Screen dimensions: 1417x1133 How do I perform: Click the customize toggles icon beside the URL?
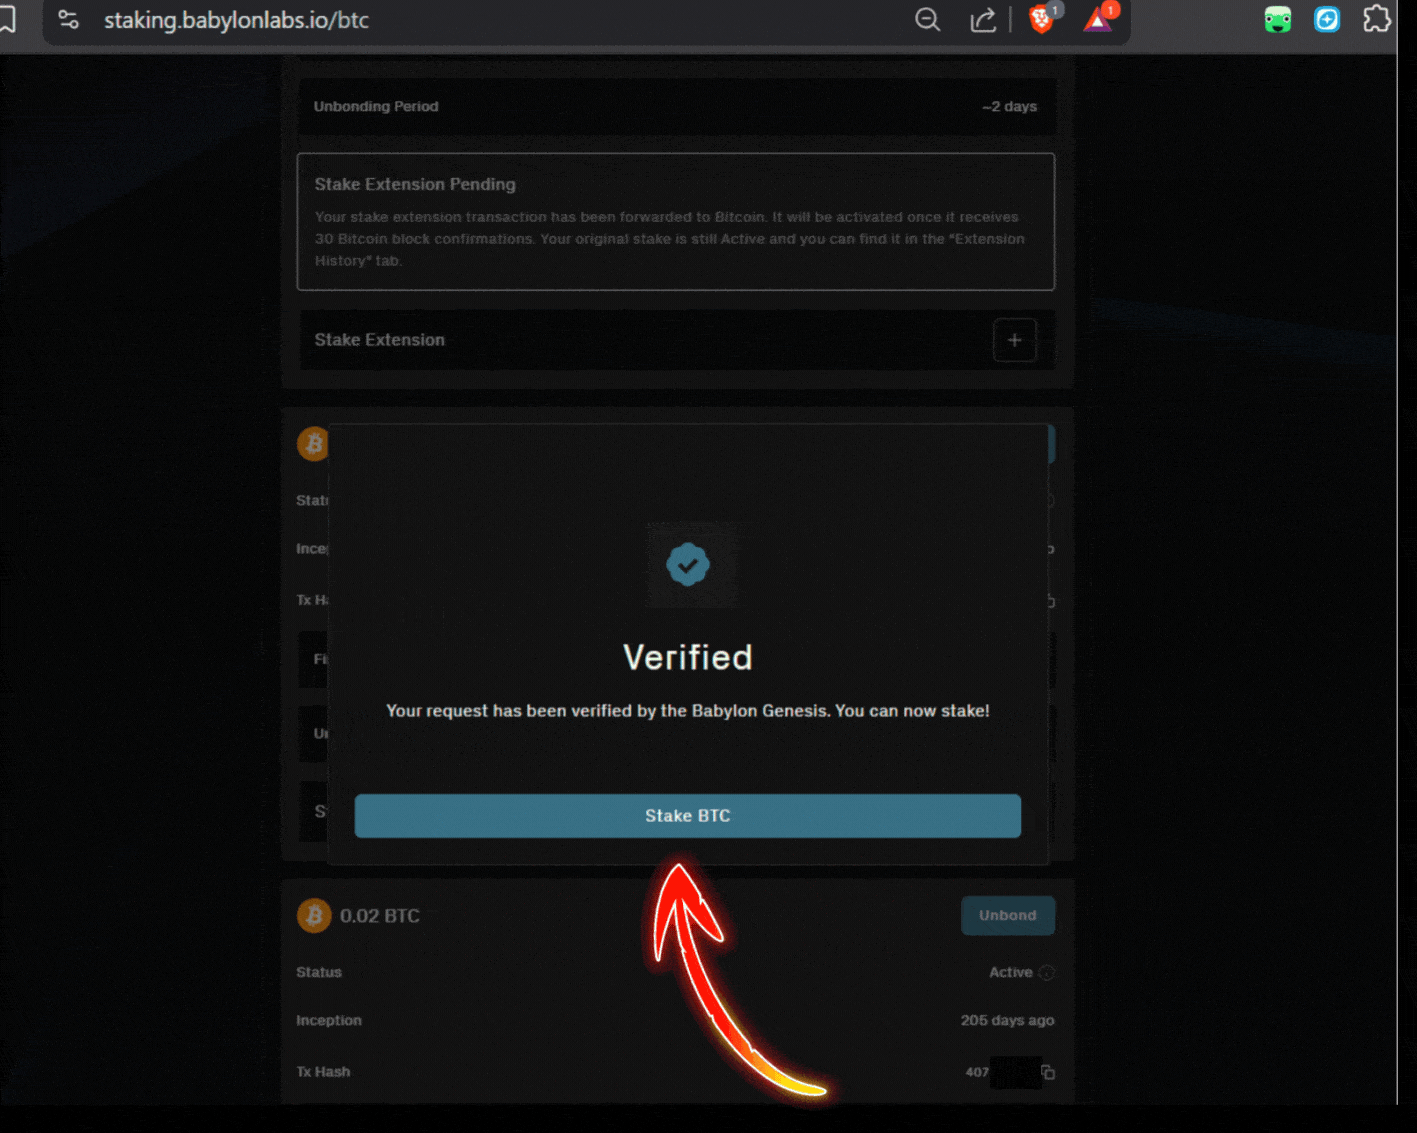pos(68,20)
